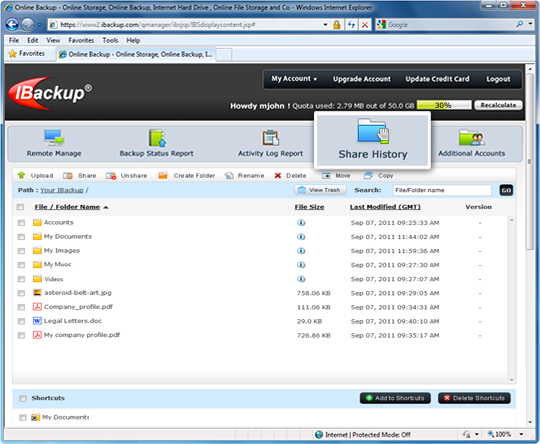
Task: Open the zoom level 100% dropdown
Action: pos(521,434)
